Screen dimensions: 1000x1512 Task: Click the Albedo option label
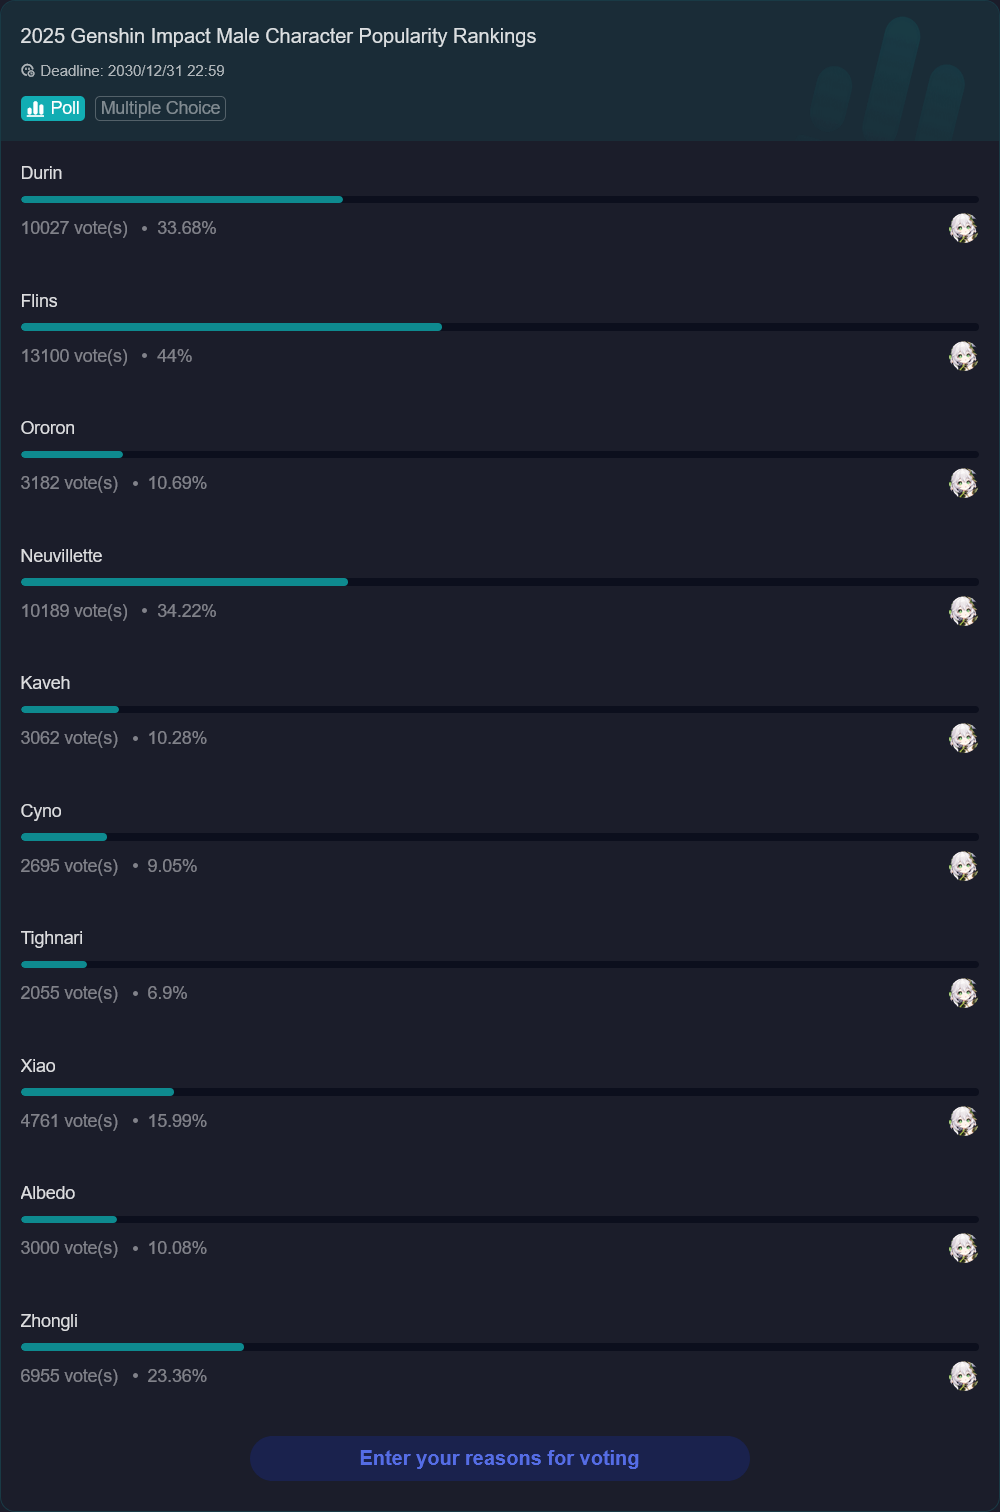click(48, 1193)
